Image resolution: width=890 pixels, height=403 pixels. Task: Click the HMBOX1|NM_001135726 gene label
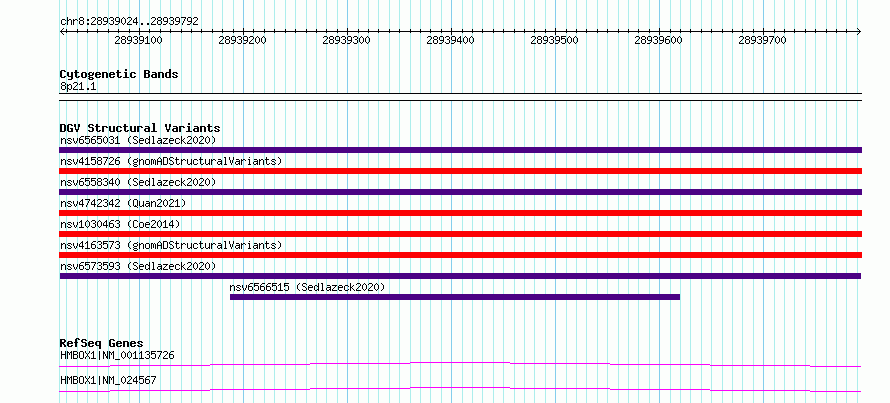pyautogui.click(x=117, y=356)
